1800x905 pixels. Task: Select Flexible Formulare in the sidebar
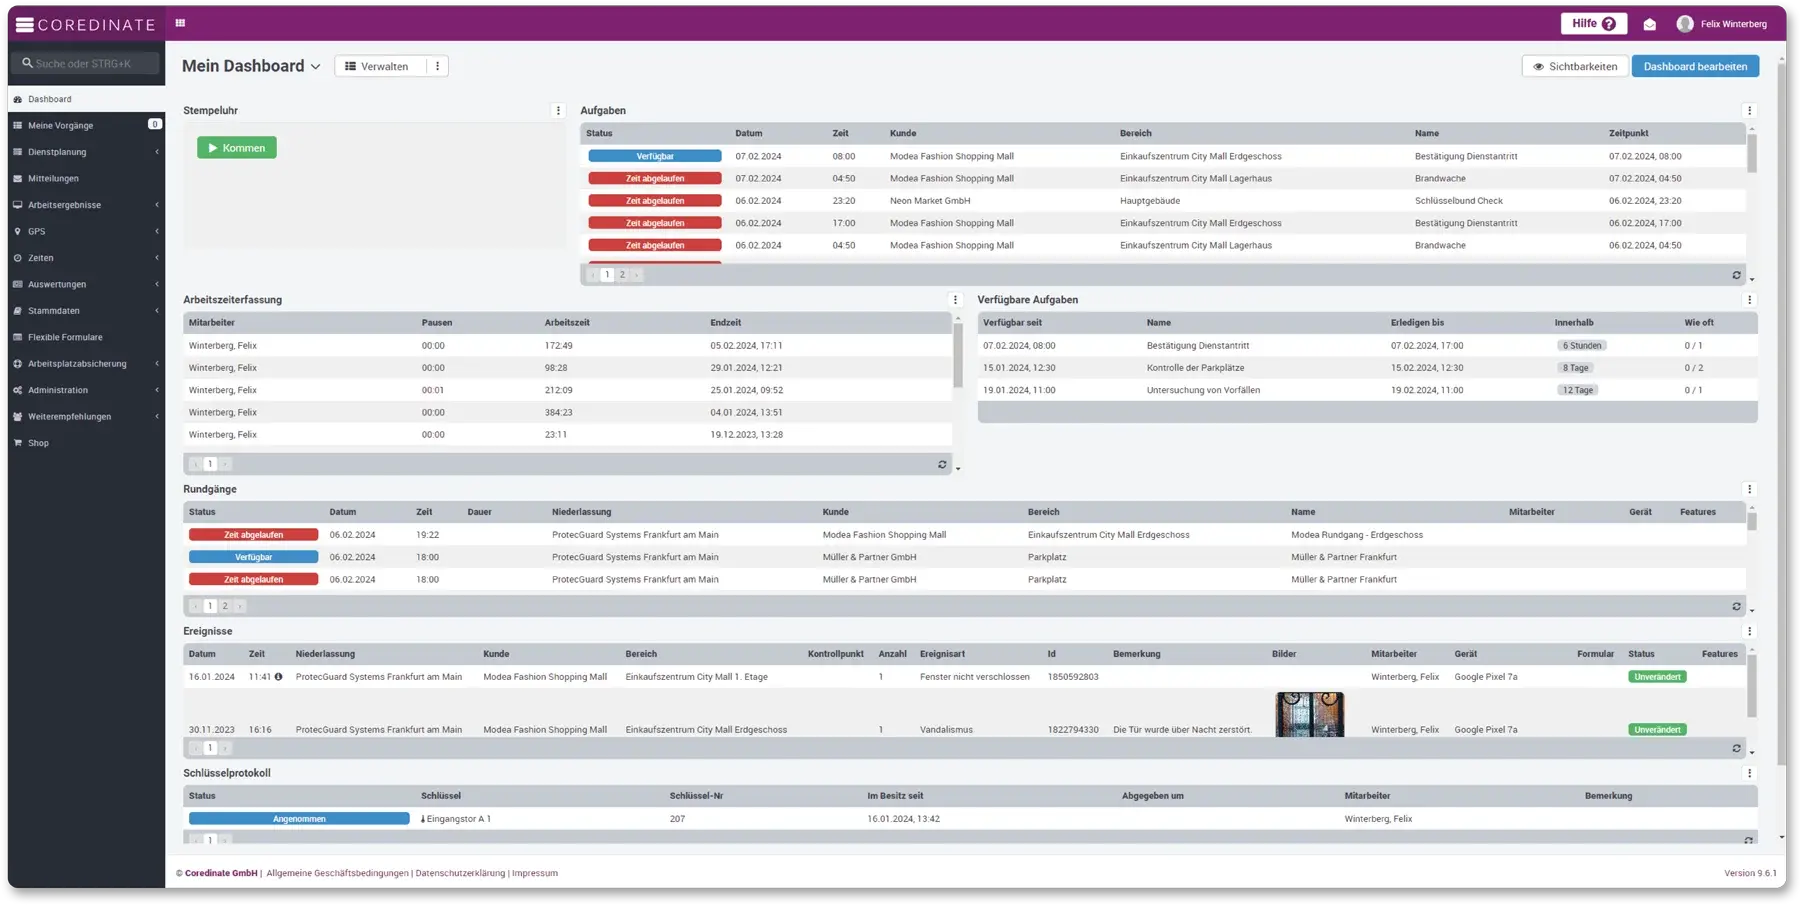point(65,337)
